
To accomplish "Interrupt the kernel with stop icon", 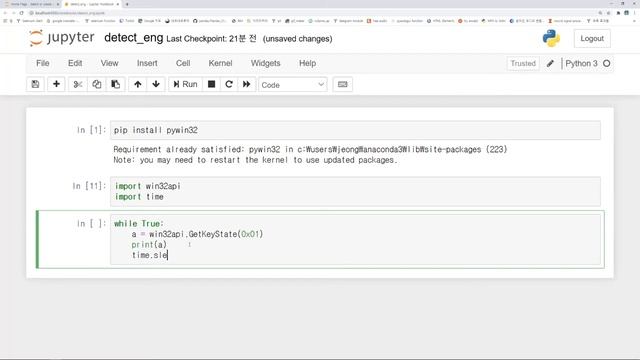I will [x=211, y=84].
